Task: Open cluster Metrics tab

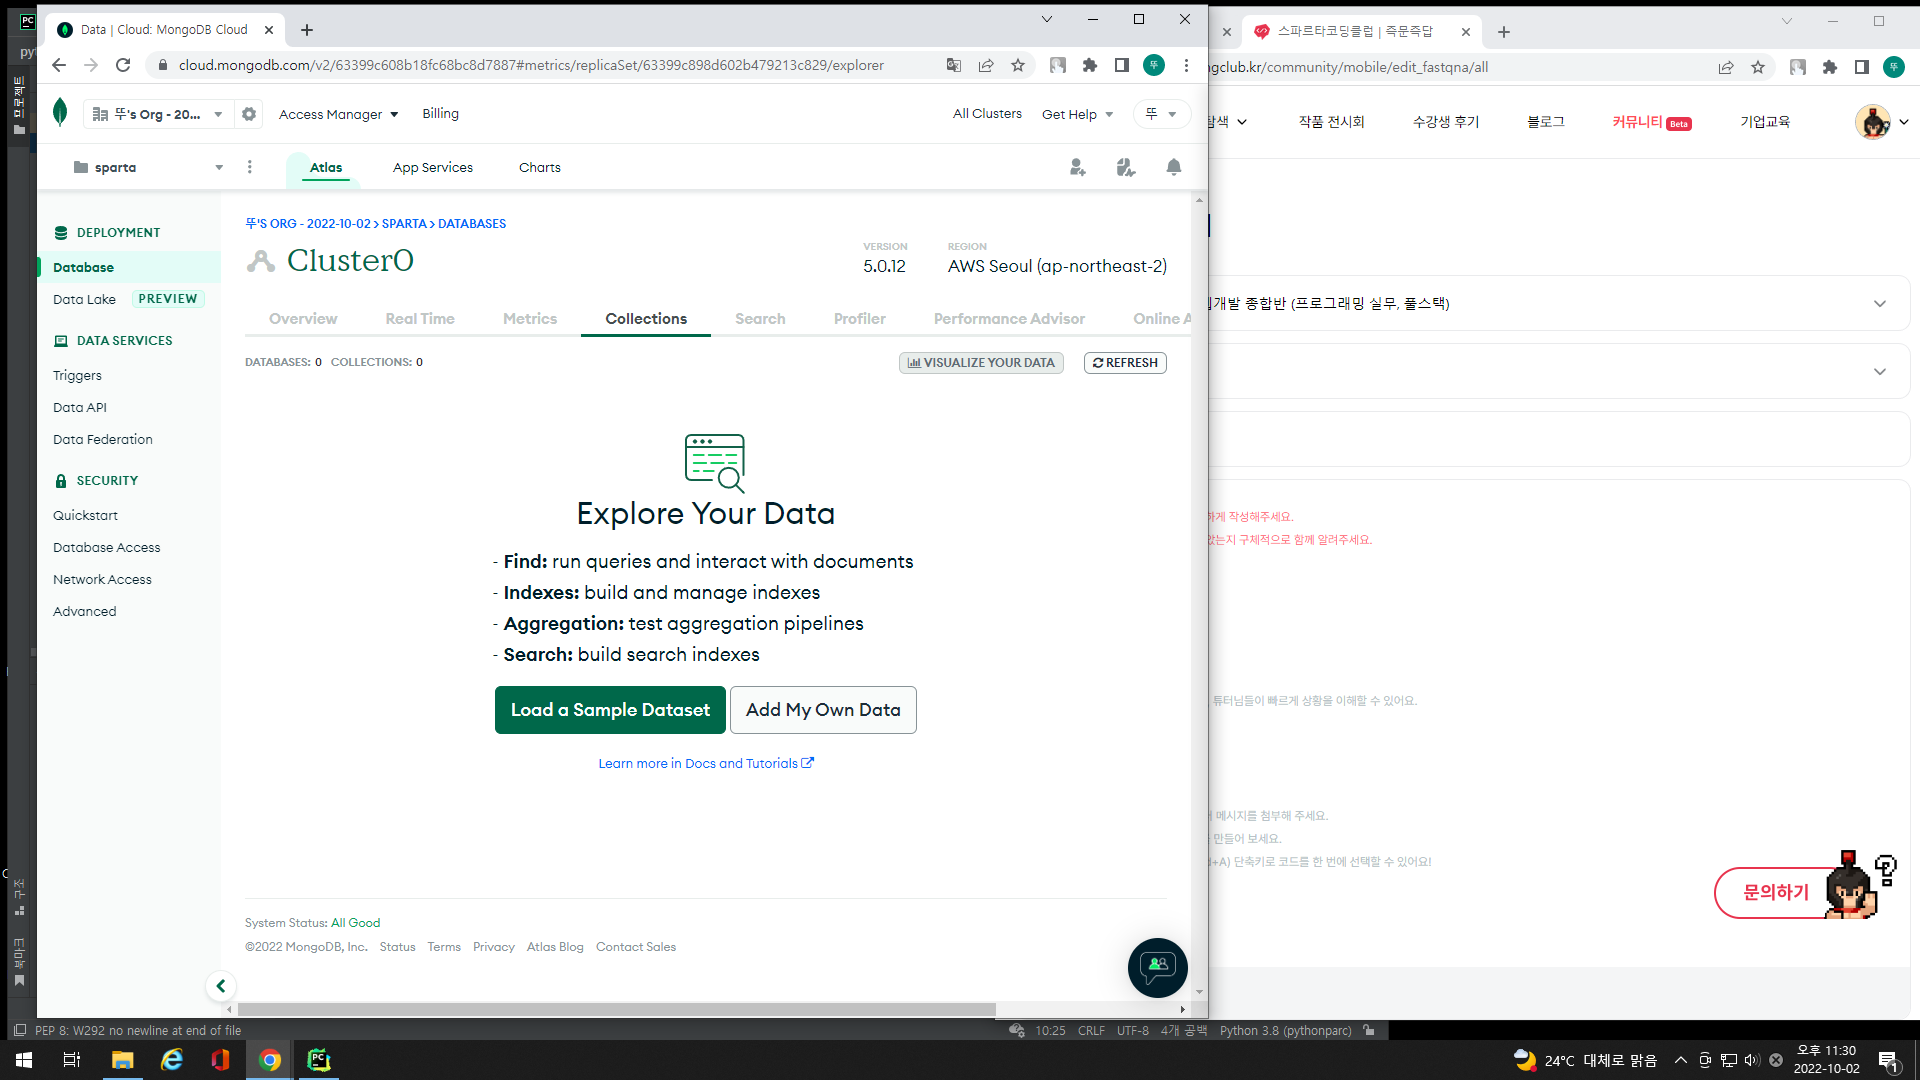Action: pyautogui.click(x=530, y=318)
